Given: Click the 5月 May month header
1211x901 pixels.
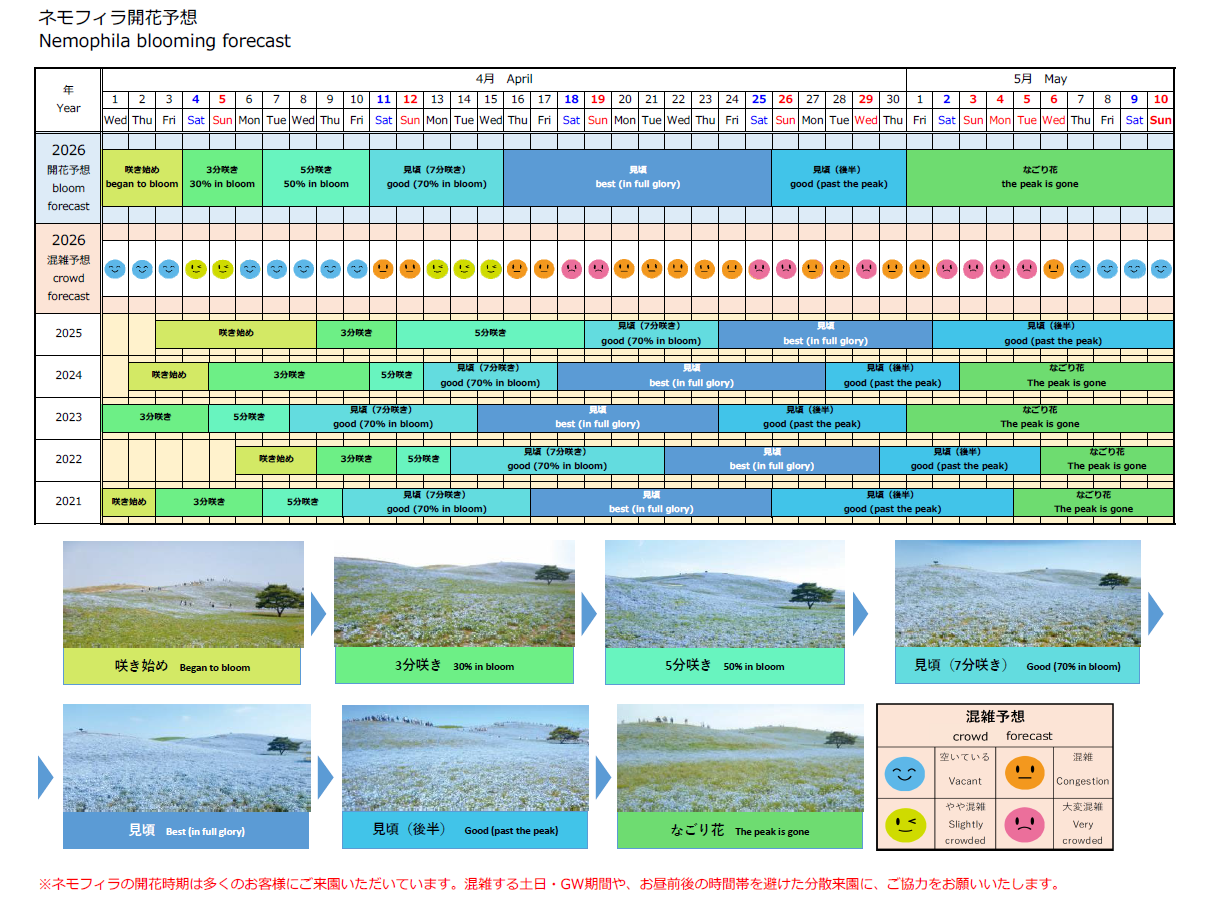Looking at the screenshot, I should (1039, 79).
